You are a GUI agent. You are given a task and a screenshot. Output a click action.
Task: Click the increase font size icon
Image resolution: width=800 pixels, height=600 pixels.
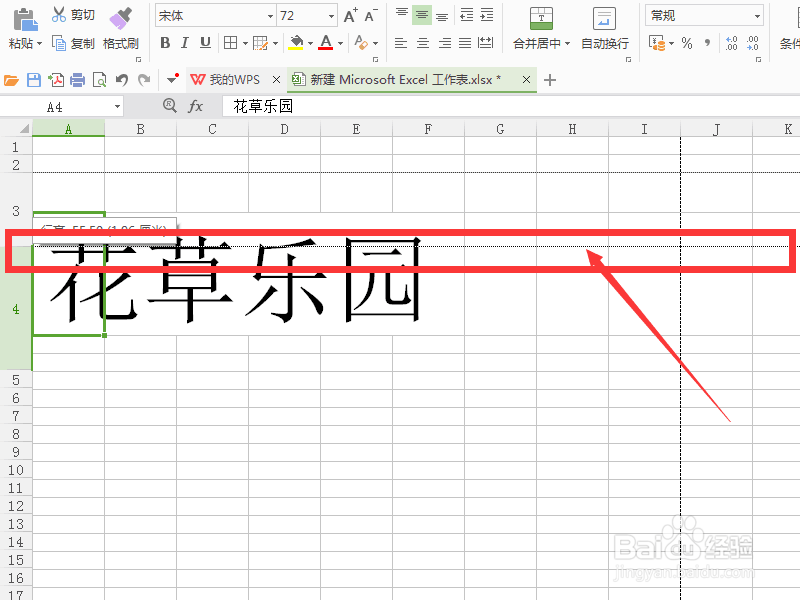(349, 15)
